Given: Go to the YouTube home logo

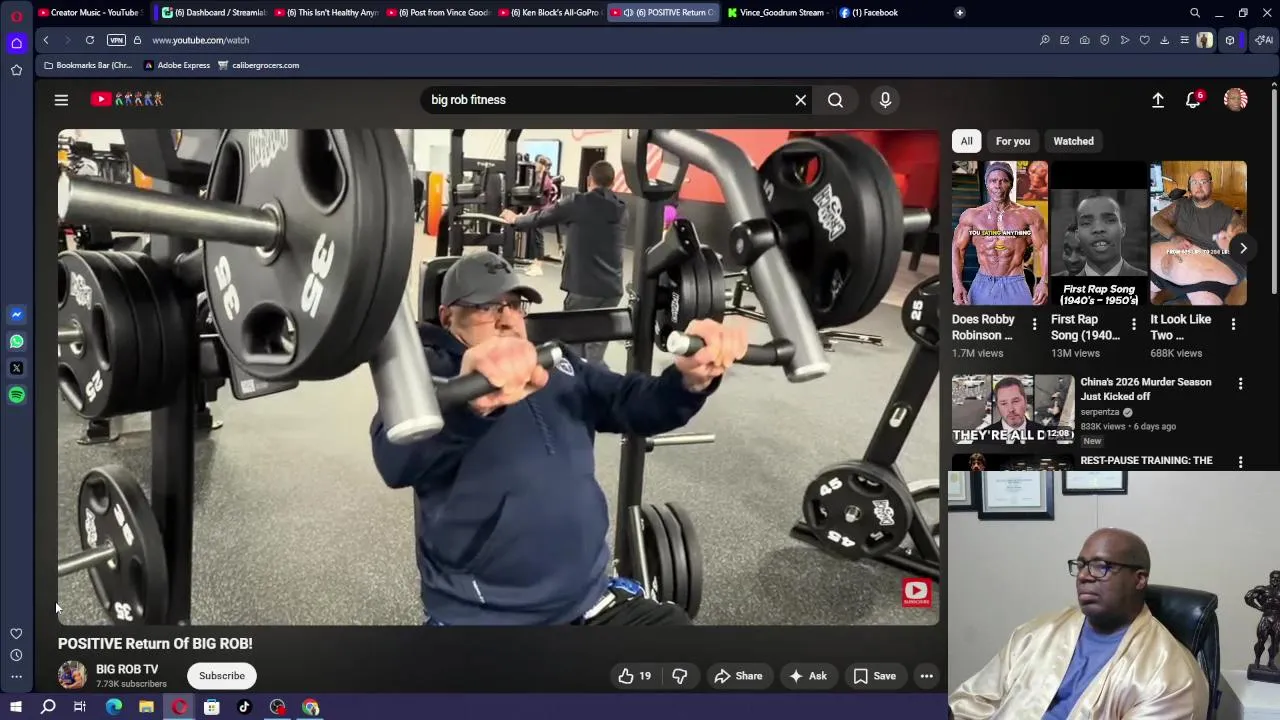Looking at the screenshot, I should pos(126,99).
